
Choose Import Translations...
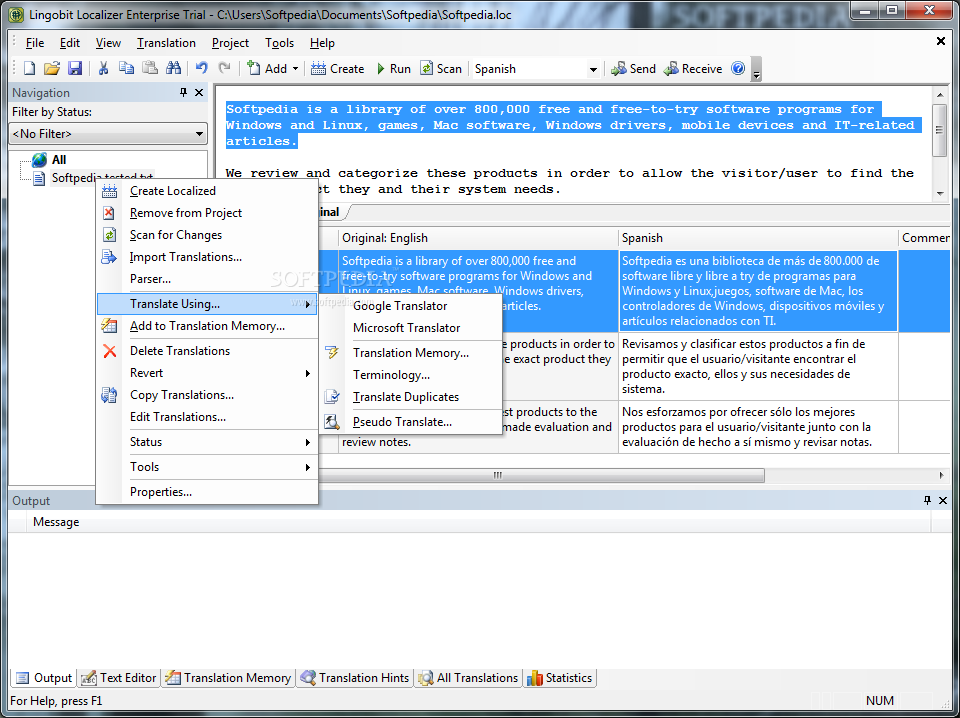pos(207,257)
